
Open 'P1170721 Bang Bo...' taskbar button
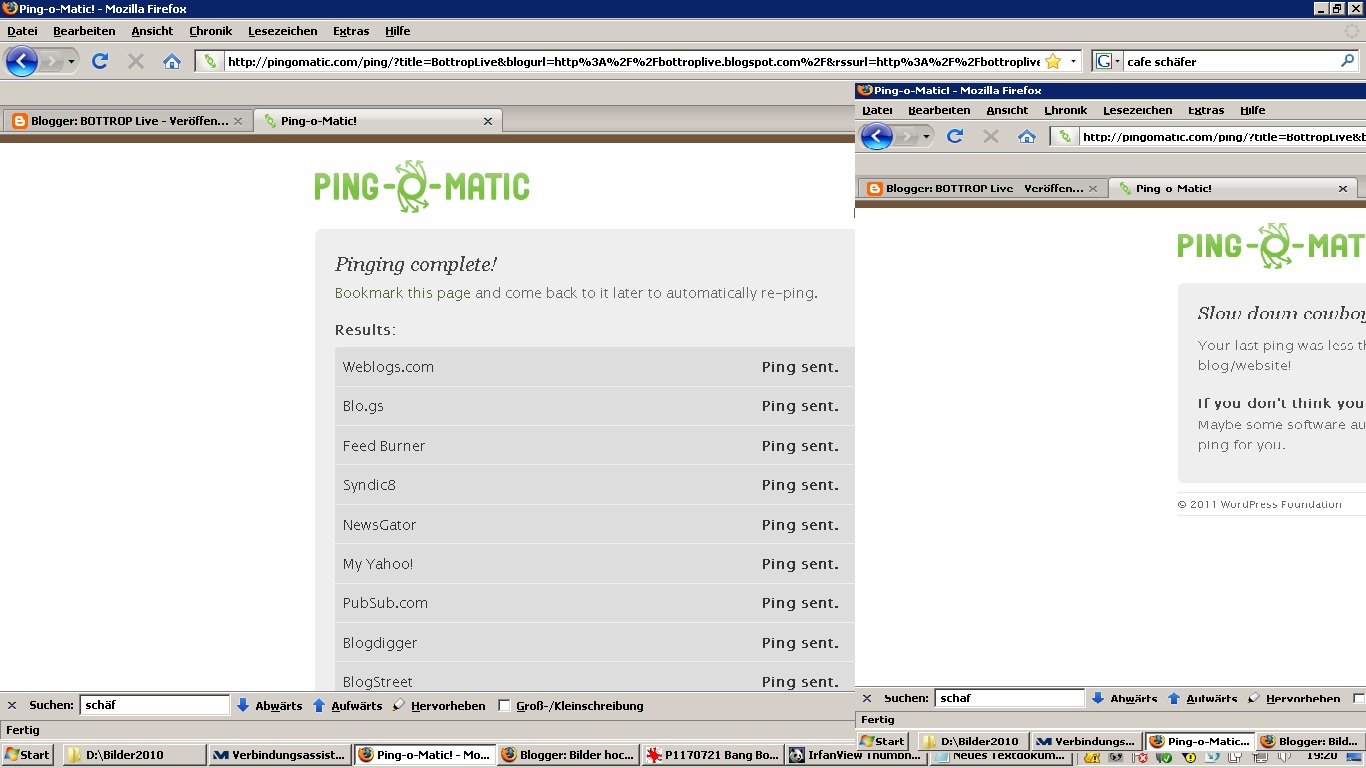pyautogui.click(x=713, y=754)
